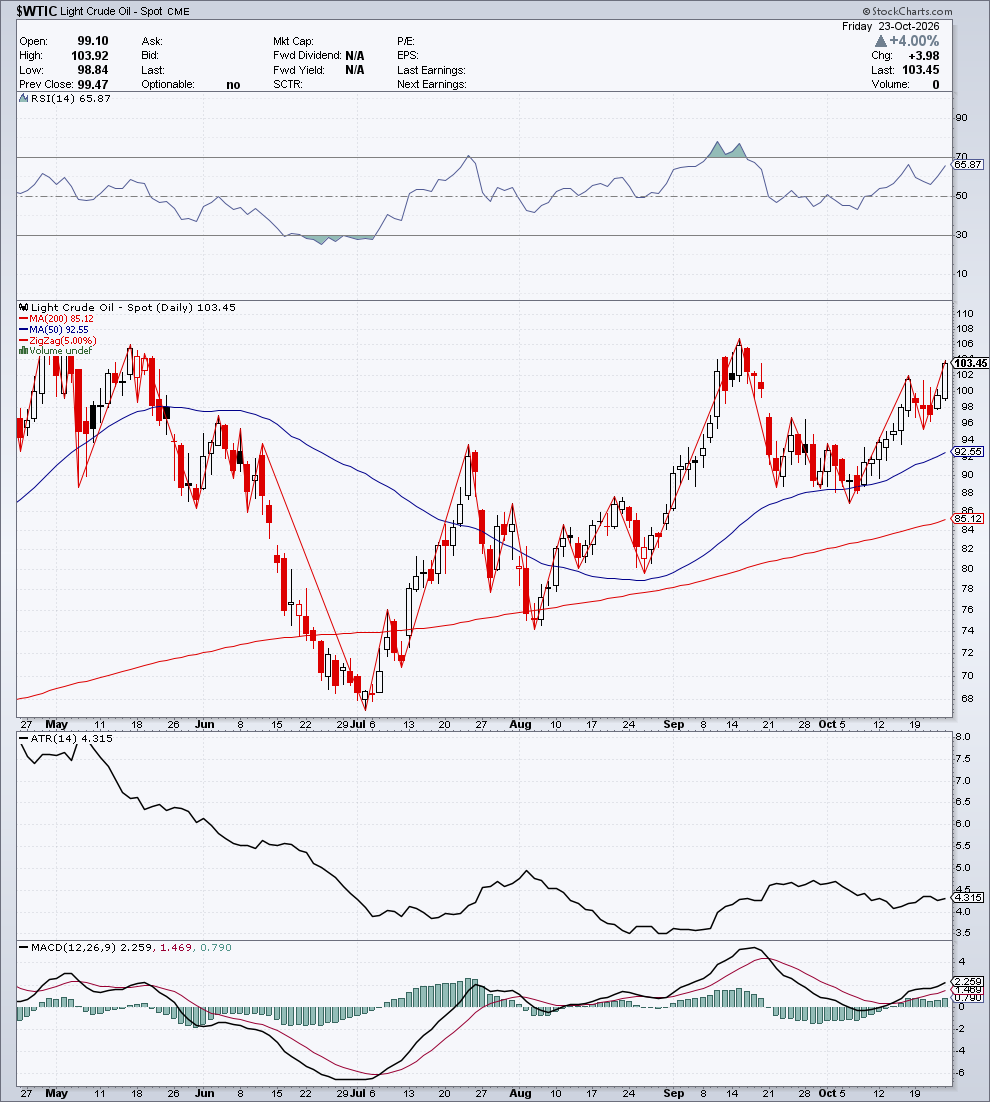Click the 2.259 MACD axis tag
Image resolution: width=990 pixels, height=1102 pixels.
pos(968,981)
